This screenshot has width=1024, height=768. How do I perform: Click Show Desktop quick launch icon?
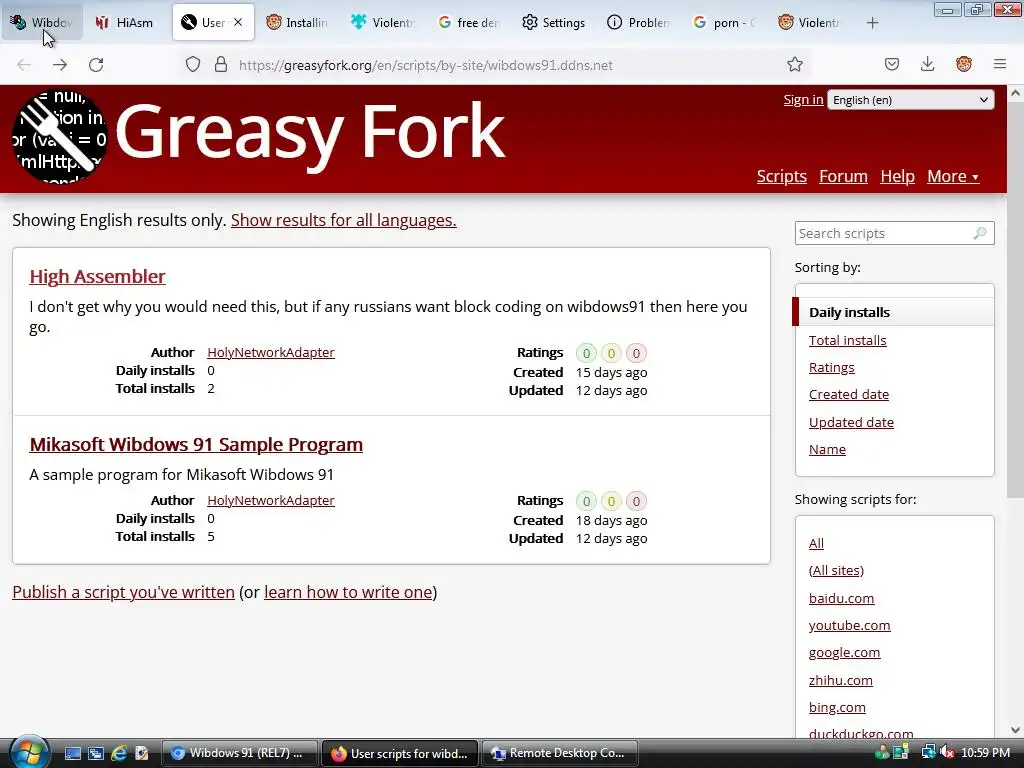(72, 754)
